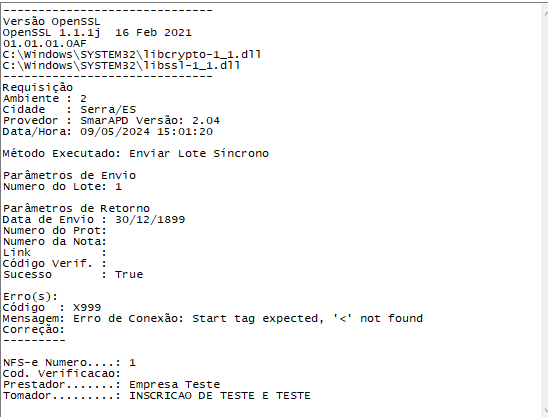Click the 'Start tag expected' error message line
The image size is (548, 417).
pyautogui.click(x=212, y=318)
